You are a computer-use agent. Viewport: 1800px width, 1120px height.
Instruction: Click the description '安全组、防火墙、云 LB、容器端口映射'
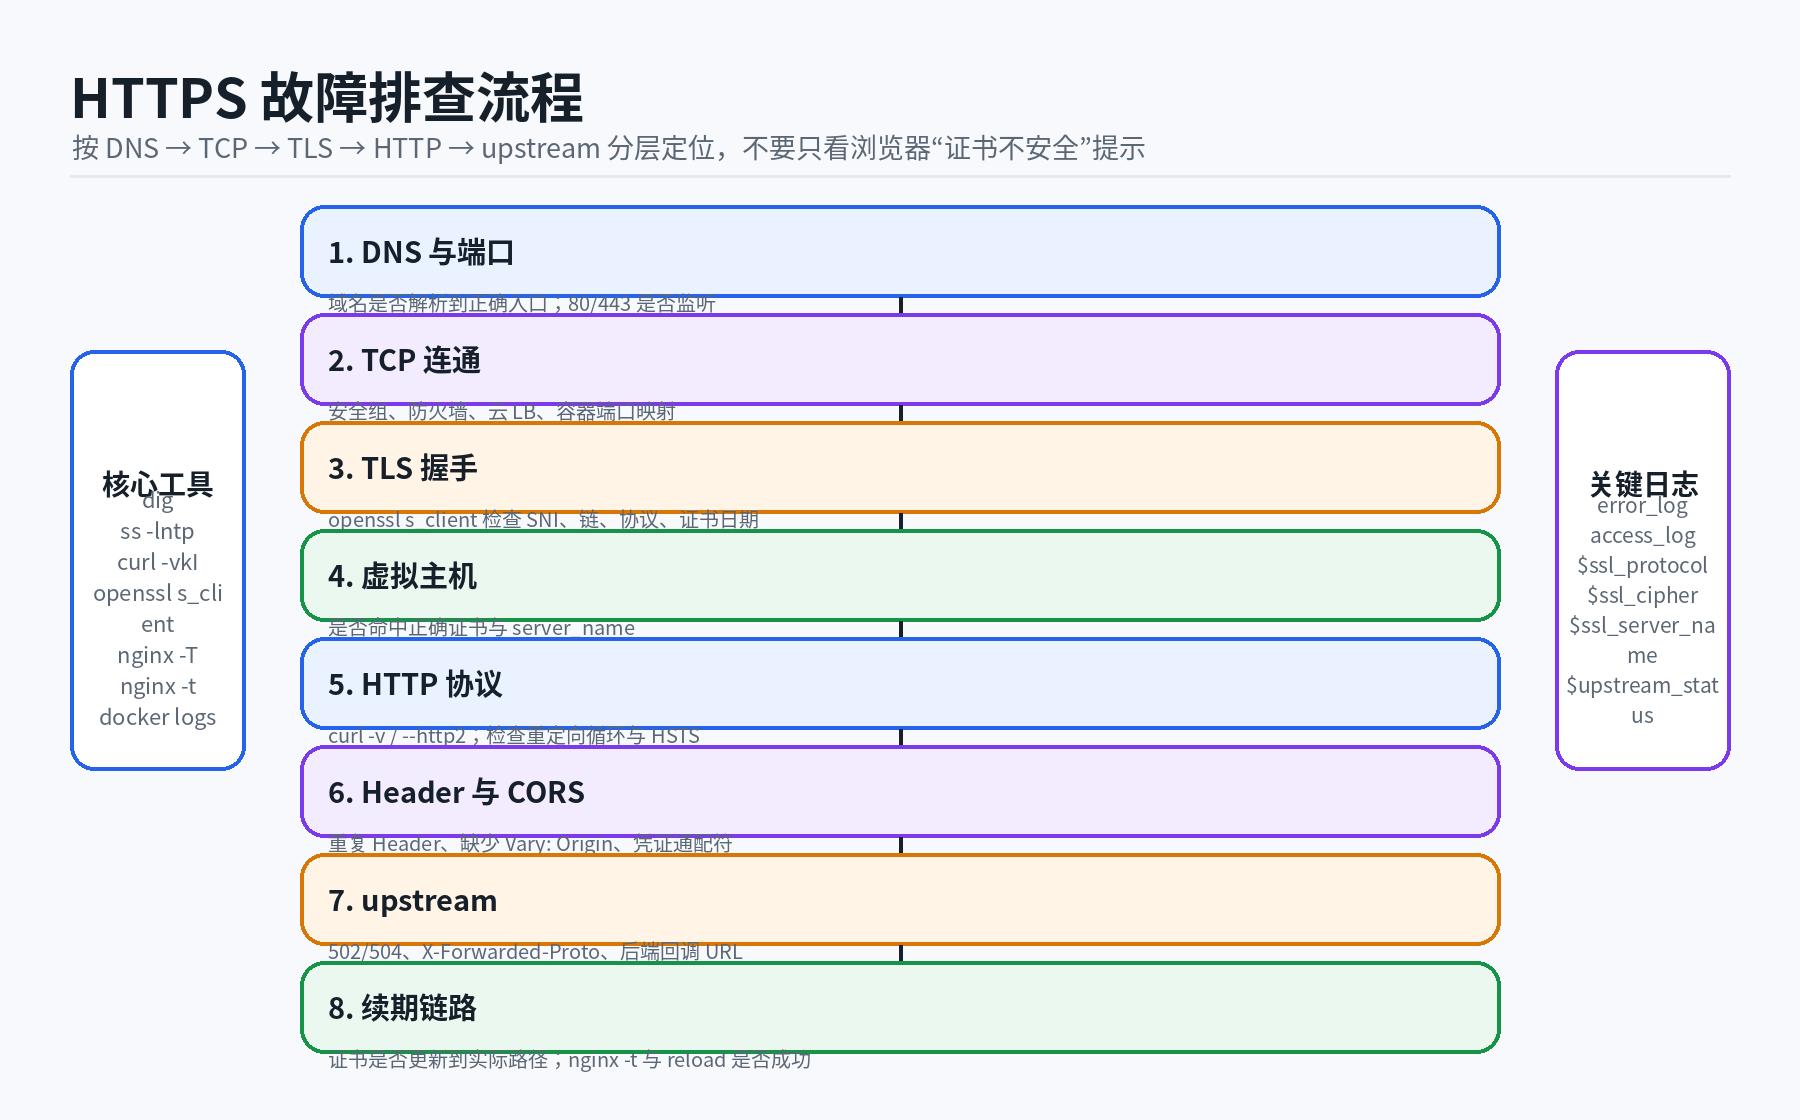[502, 412]
